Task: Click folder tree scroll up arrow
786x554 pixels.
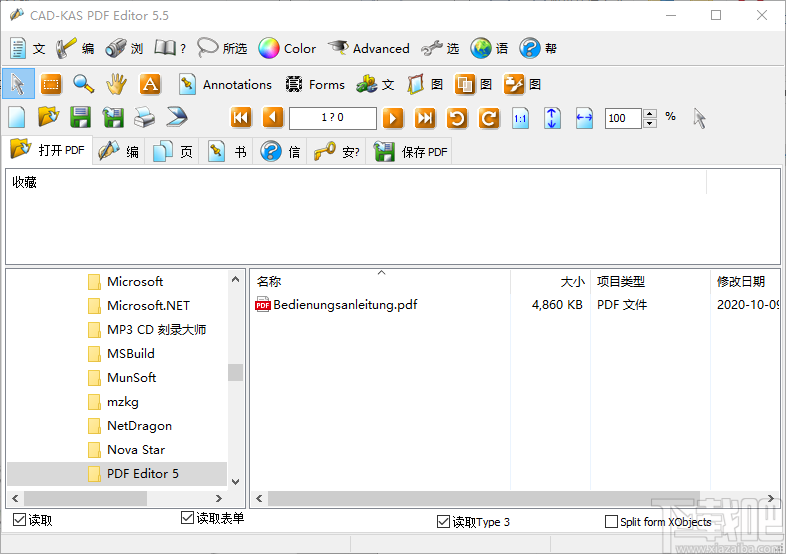Action: pyautogui.click(x=236, y=279)
